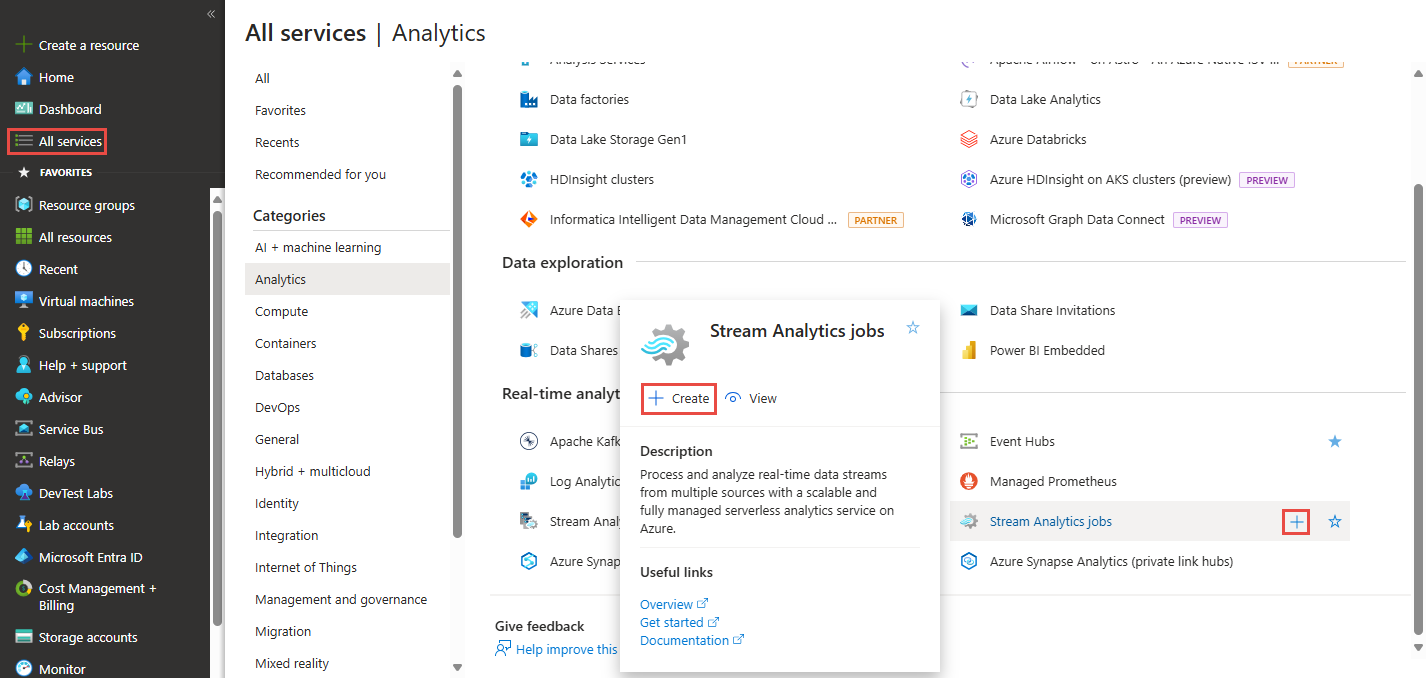Favorite Stream Analytics jobs row star
1426x678 pixels.
click(x=1334, y=521)
